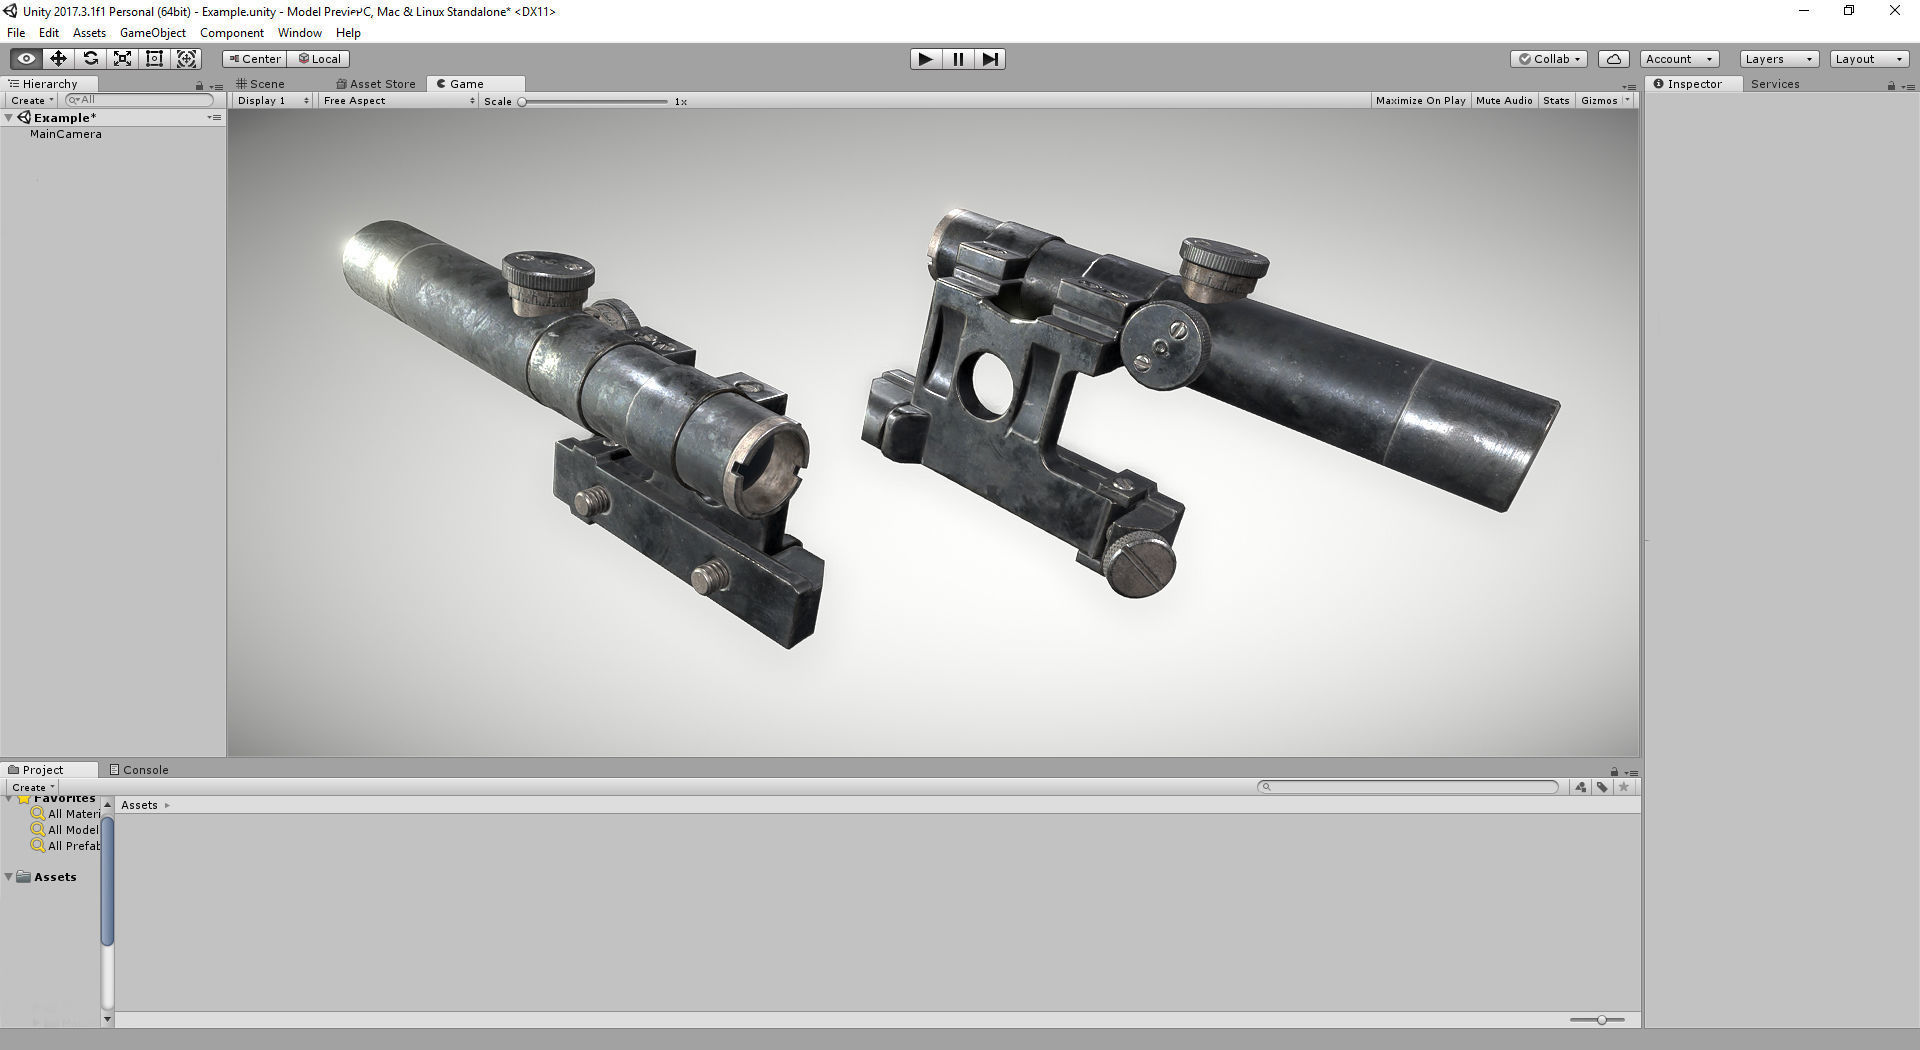Click the cloud Services icon
Viewport: 1920px width, 1050px height.
point(1614,59)
